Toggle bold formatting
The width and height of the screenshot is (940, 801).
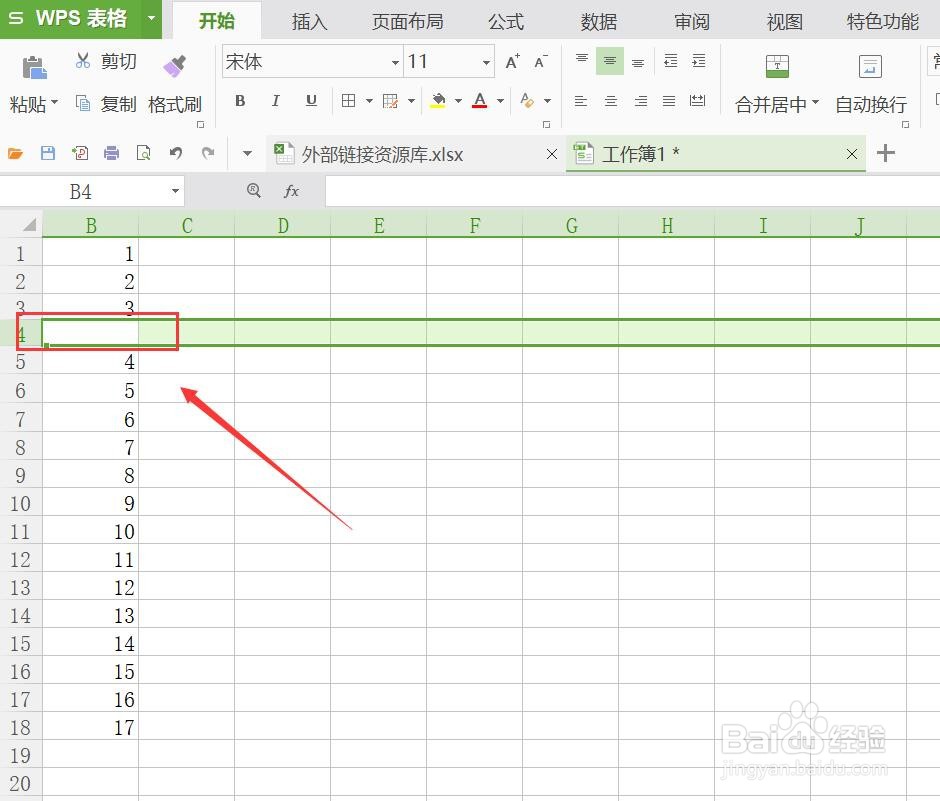239,101
